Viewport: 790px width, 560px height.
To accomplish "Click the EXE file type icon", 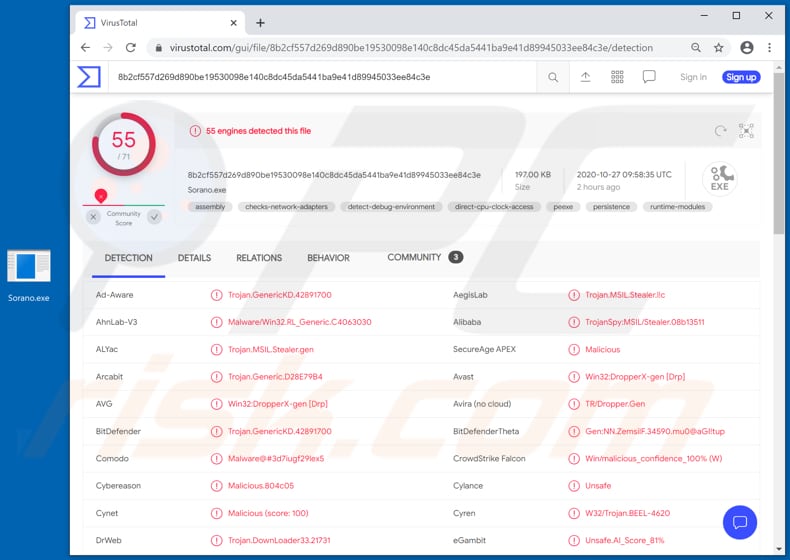I will (719, 178).
